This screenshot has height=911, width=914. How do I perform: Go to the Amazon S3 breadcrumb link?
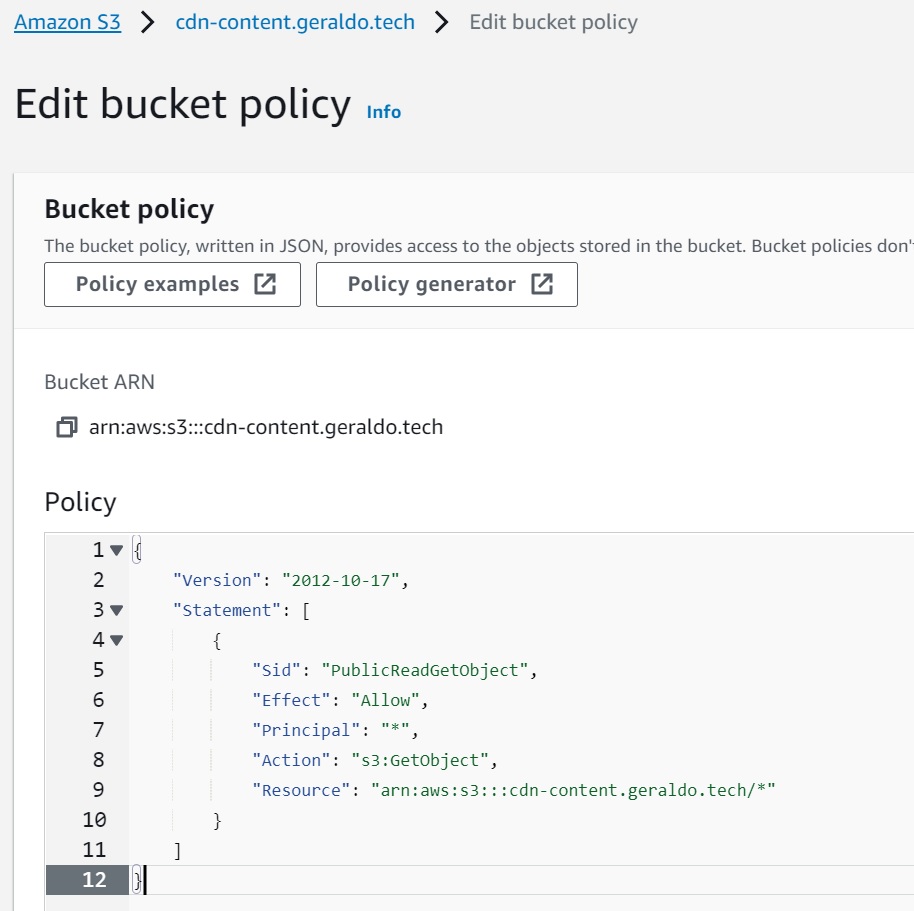[68, 22]
